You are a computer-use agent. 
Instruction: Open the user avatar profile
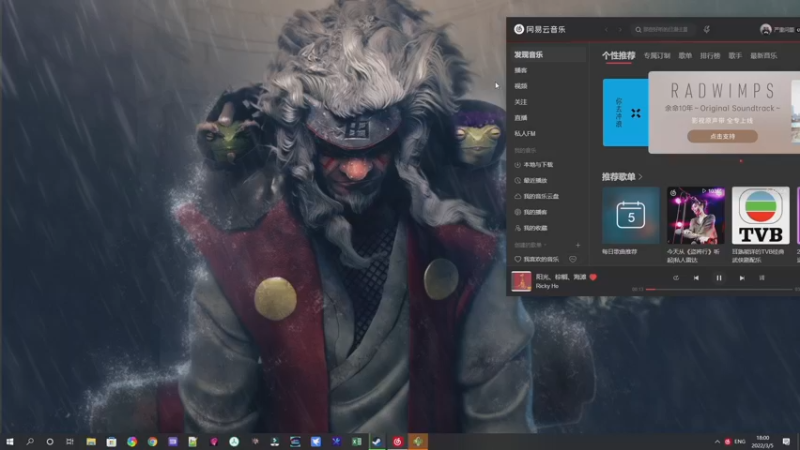[765, 29]
